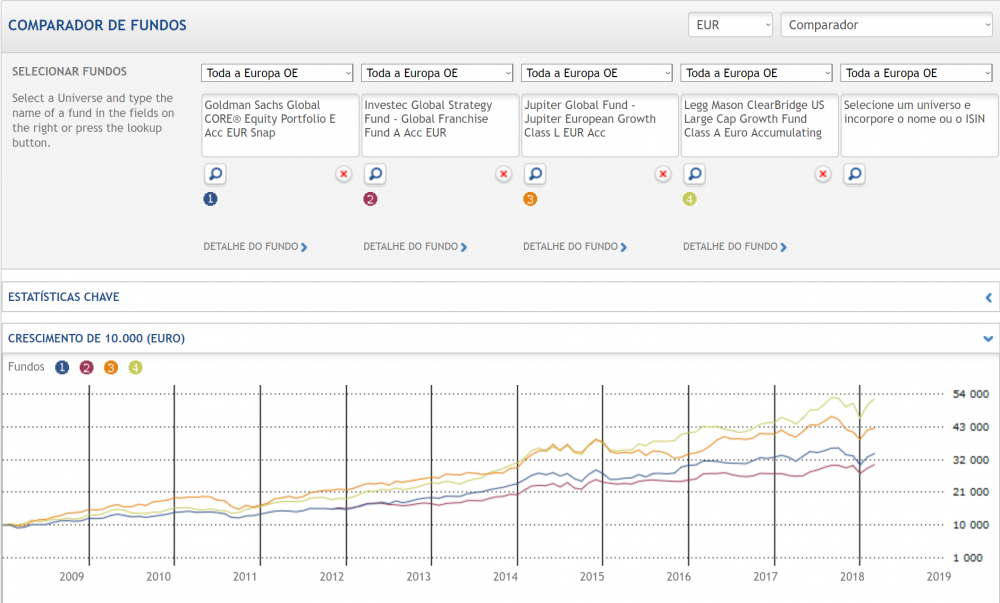The image size is (1000, 603).
Task: Delete the Jupiter Global Fund from comparison
Action: coord(663,174)
